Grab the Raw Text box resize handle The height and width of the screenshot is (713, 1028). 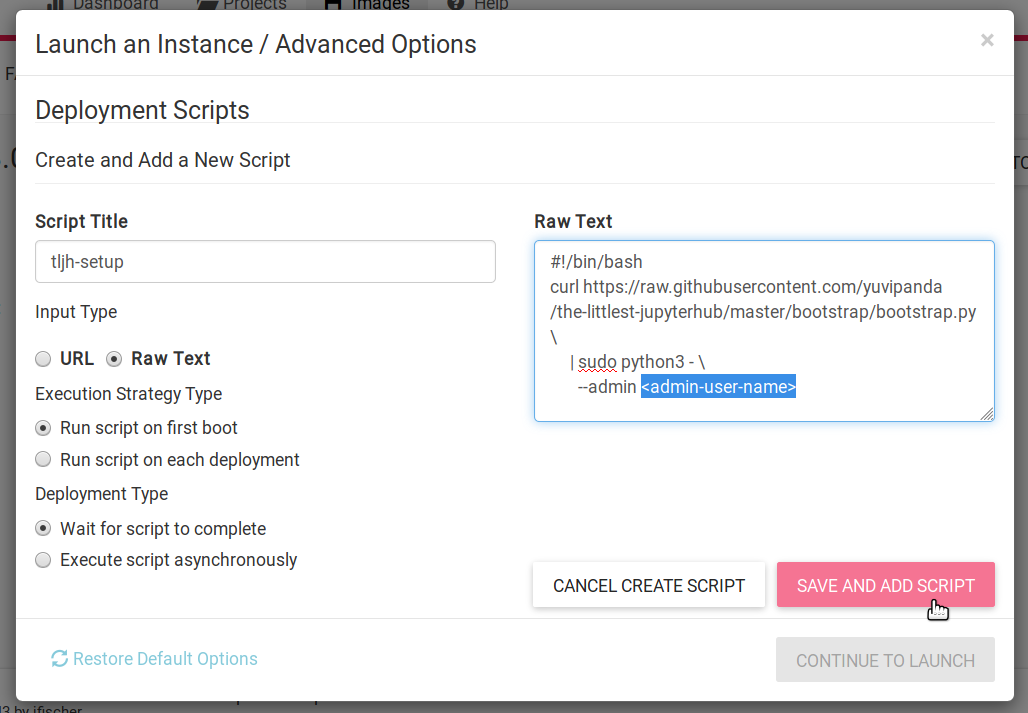pyautogui.click(x=986, y=413)
